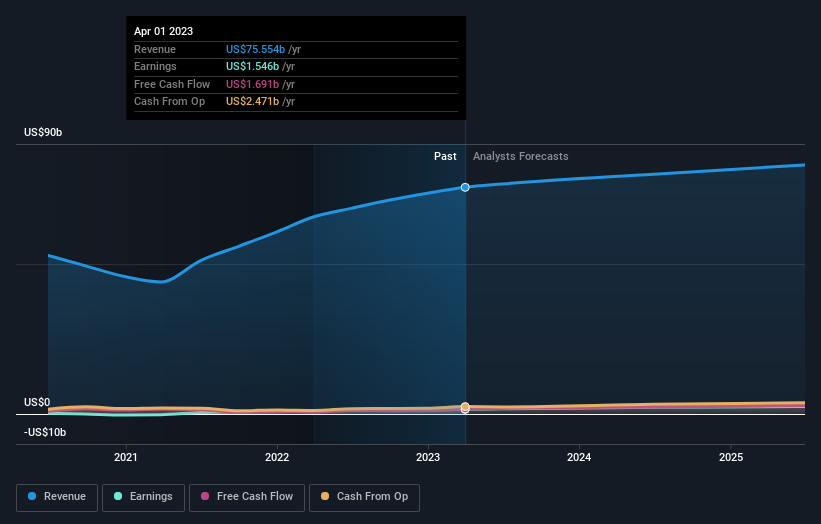The height and width of the screenshot is (524, 821).
Task: Click the Earnings label in tooltip
Action: coord(155,66)
